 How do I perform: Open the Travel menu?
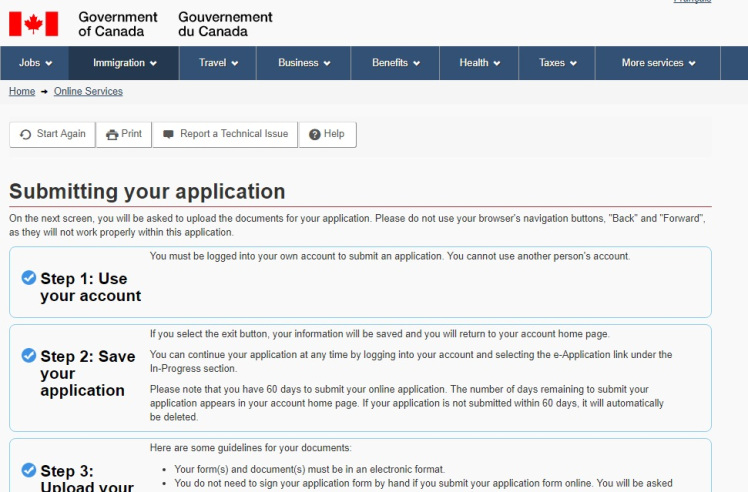[x=218, y=63]
